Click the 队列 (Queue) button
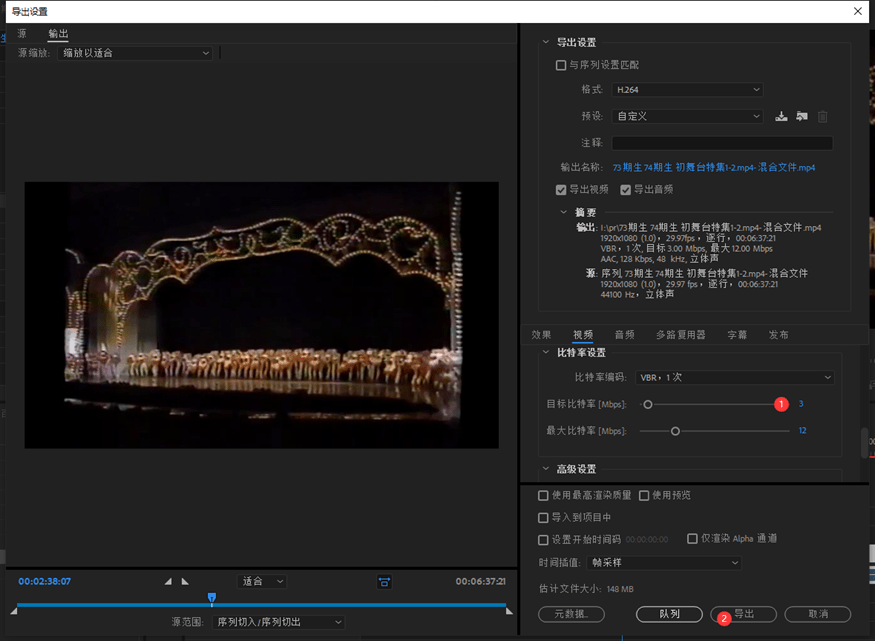The height and width of the screenshot is (641, 875). click(x=669, y=614)
